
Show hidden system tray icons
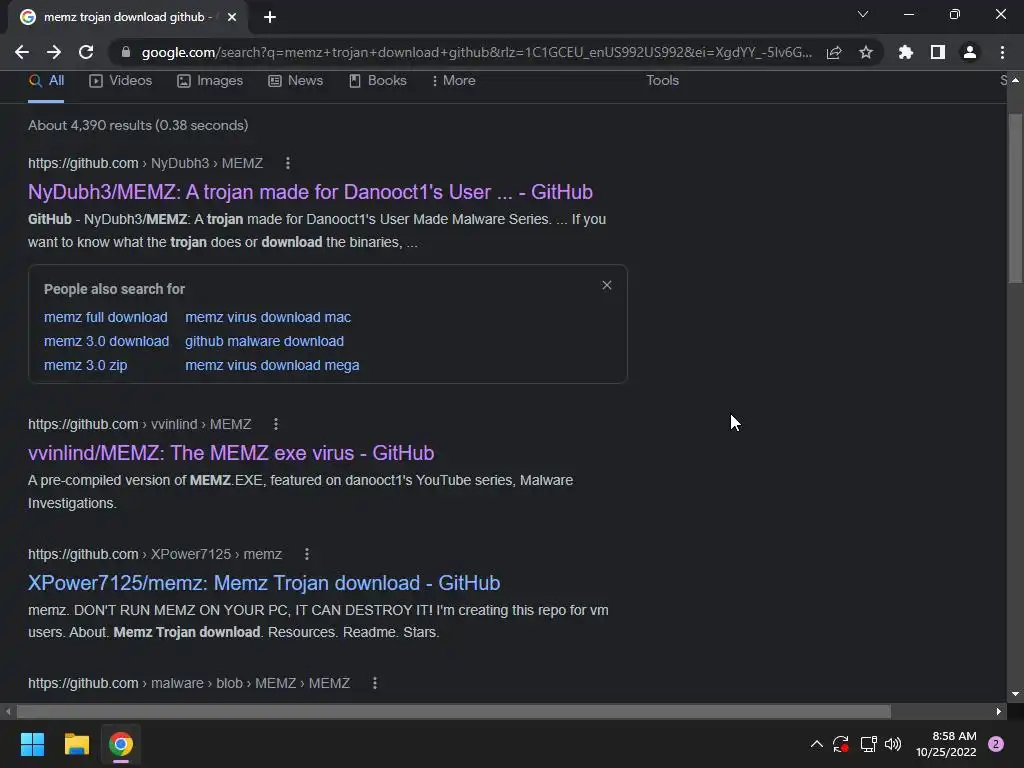[x=816, y=744]
